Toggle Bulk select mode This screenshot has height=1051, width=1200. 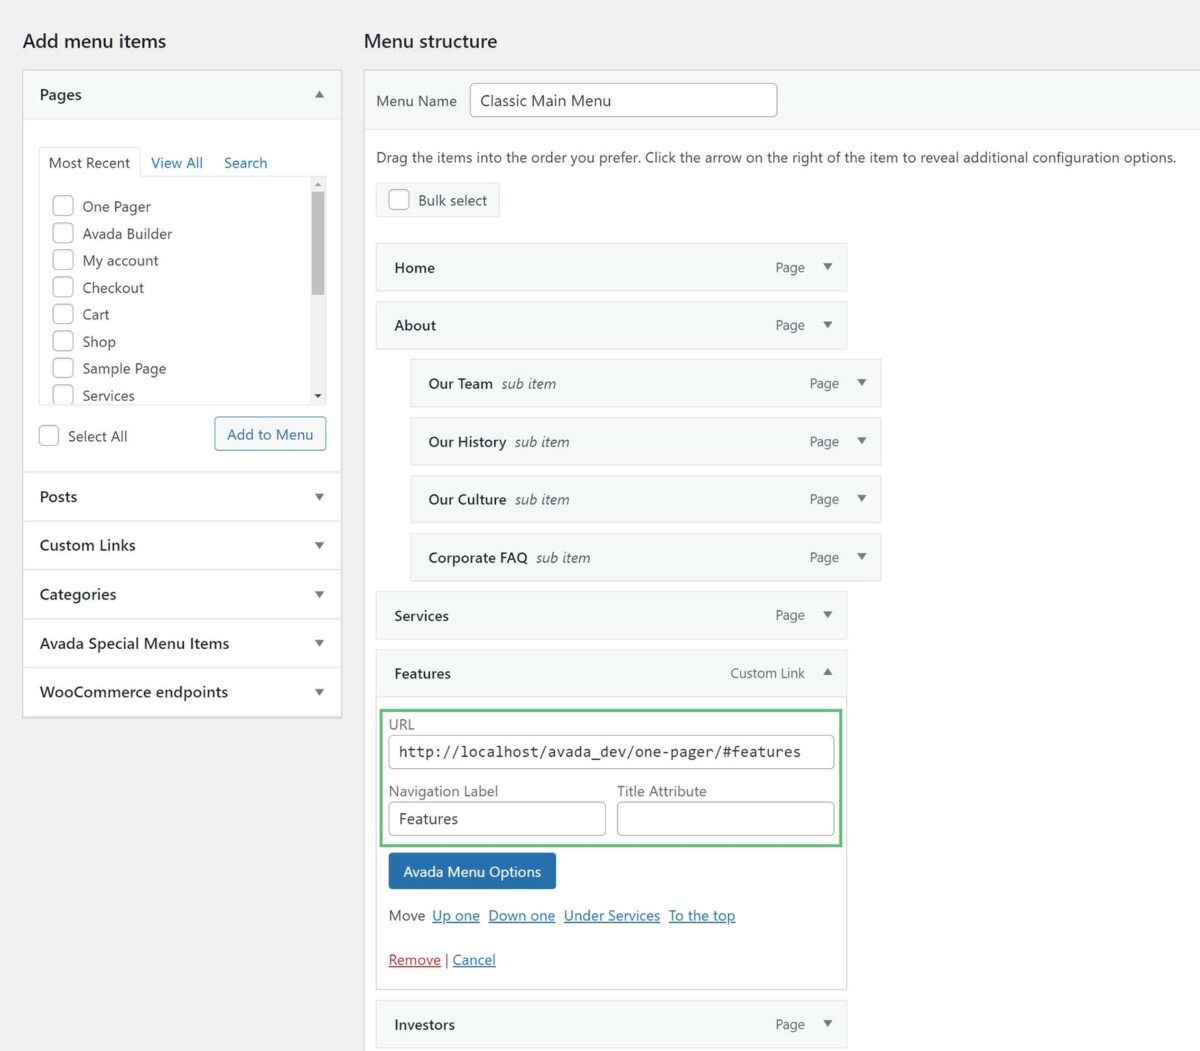[x=399, y=199]
